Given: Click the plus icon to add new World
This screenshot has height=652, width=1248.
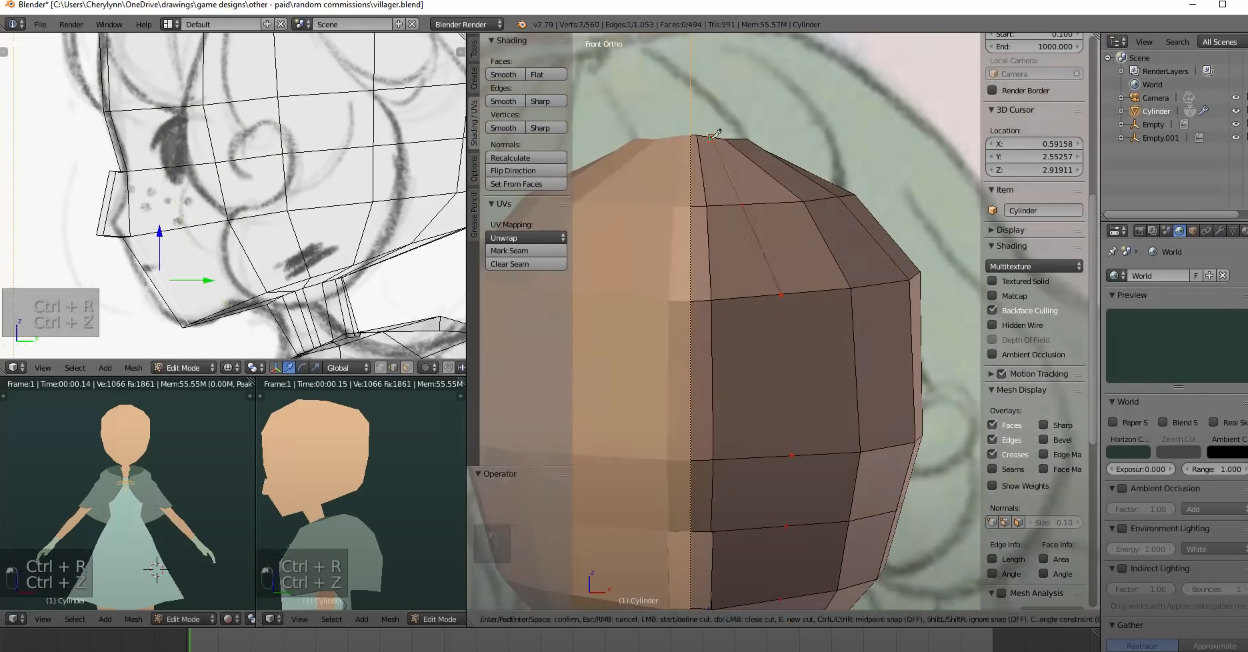Looking at the screenshot, I should coord(1209,275).
